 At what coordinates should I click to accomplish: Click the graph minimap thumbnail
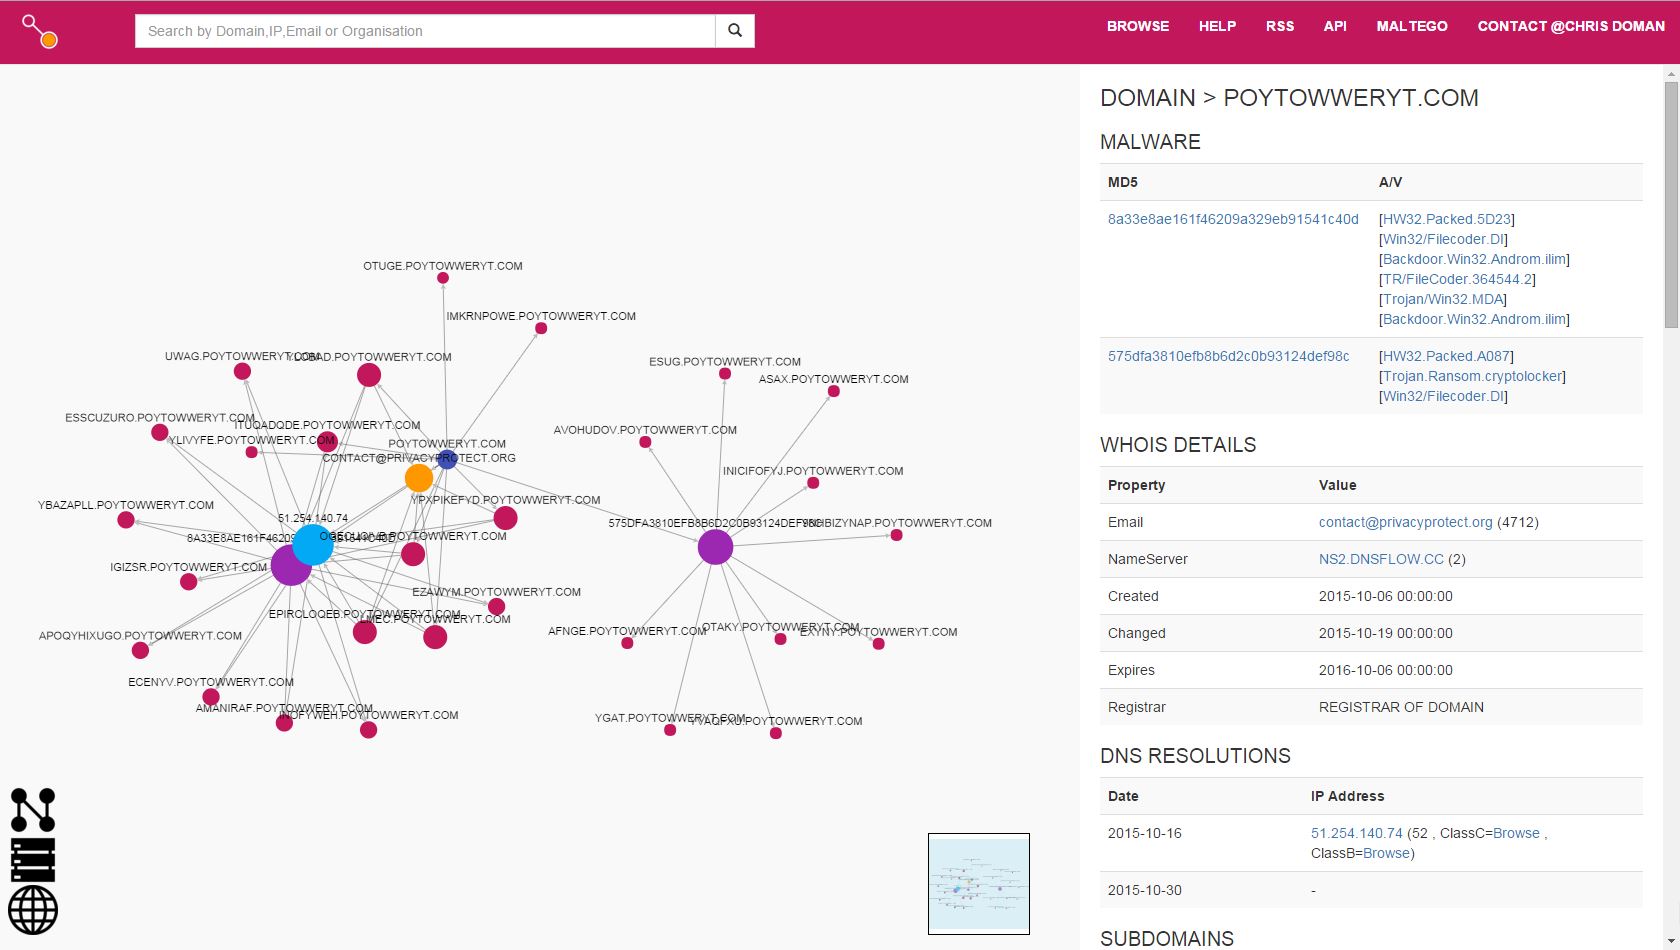click(978, 884)
